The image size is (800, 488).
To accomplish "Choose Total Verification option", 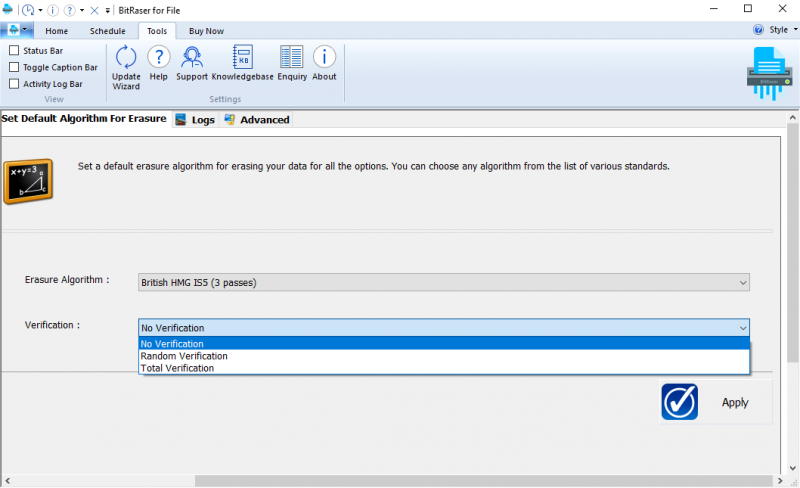I will (x=444, y=368).
